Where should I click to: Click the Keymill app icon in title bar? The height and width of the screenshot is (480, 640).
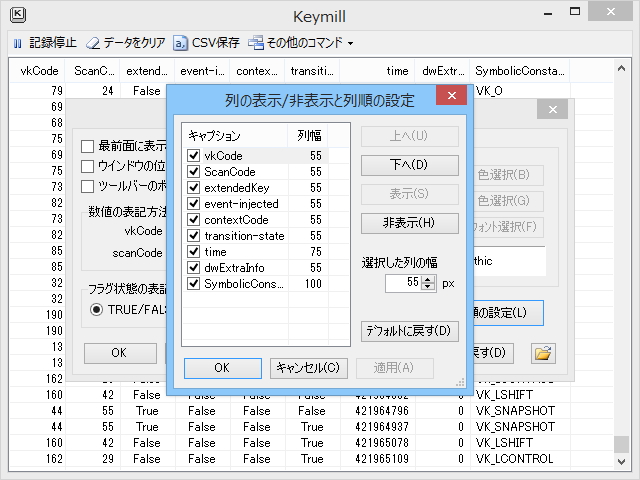18,15
